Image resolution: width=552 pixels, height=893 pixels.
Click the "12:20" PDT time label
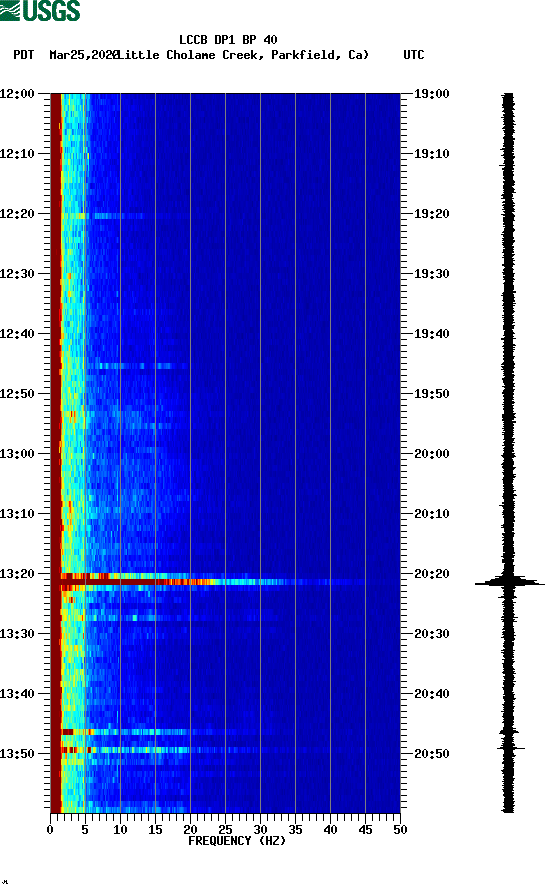tap(17, 214)
